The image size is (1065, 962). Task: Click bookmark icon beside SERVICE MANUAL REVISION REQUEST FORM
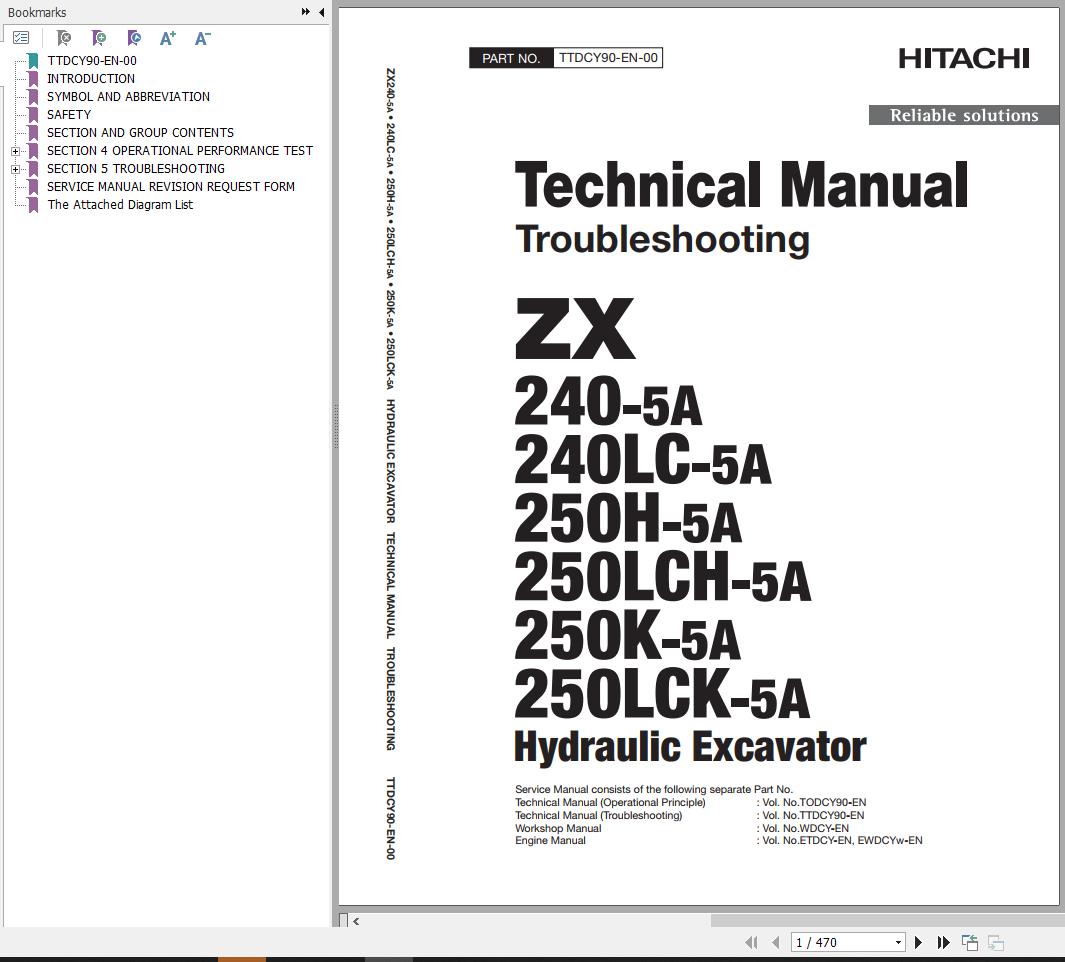(x=33, y=187)
